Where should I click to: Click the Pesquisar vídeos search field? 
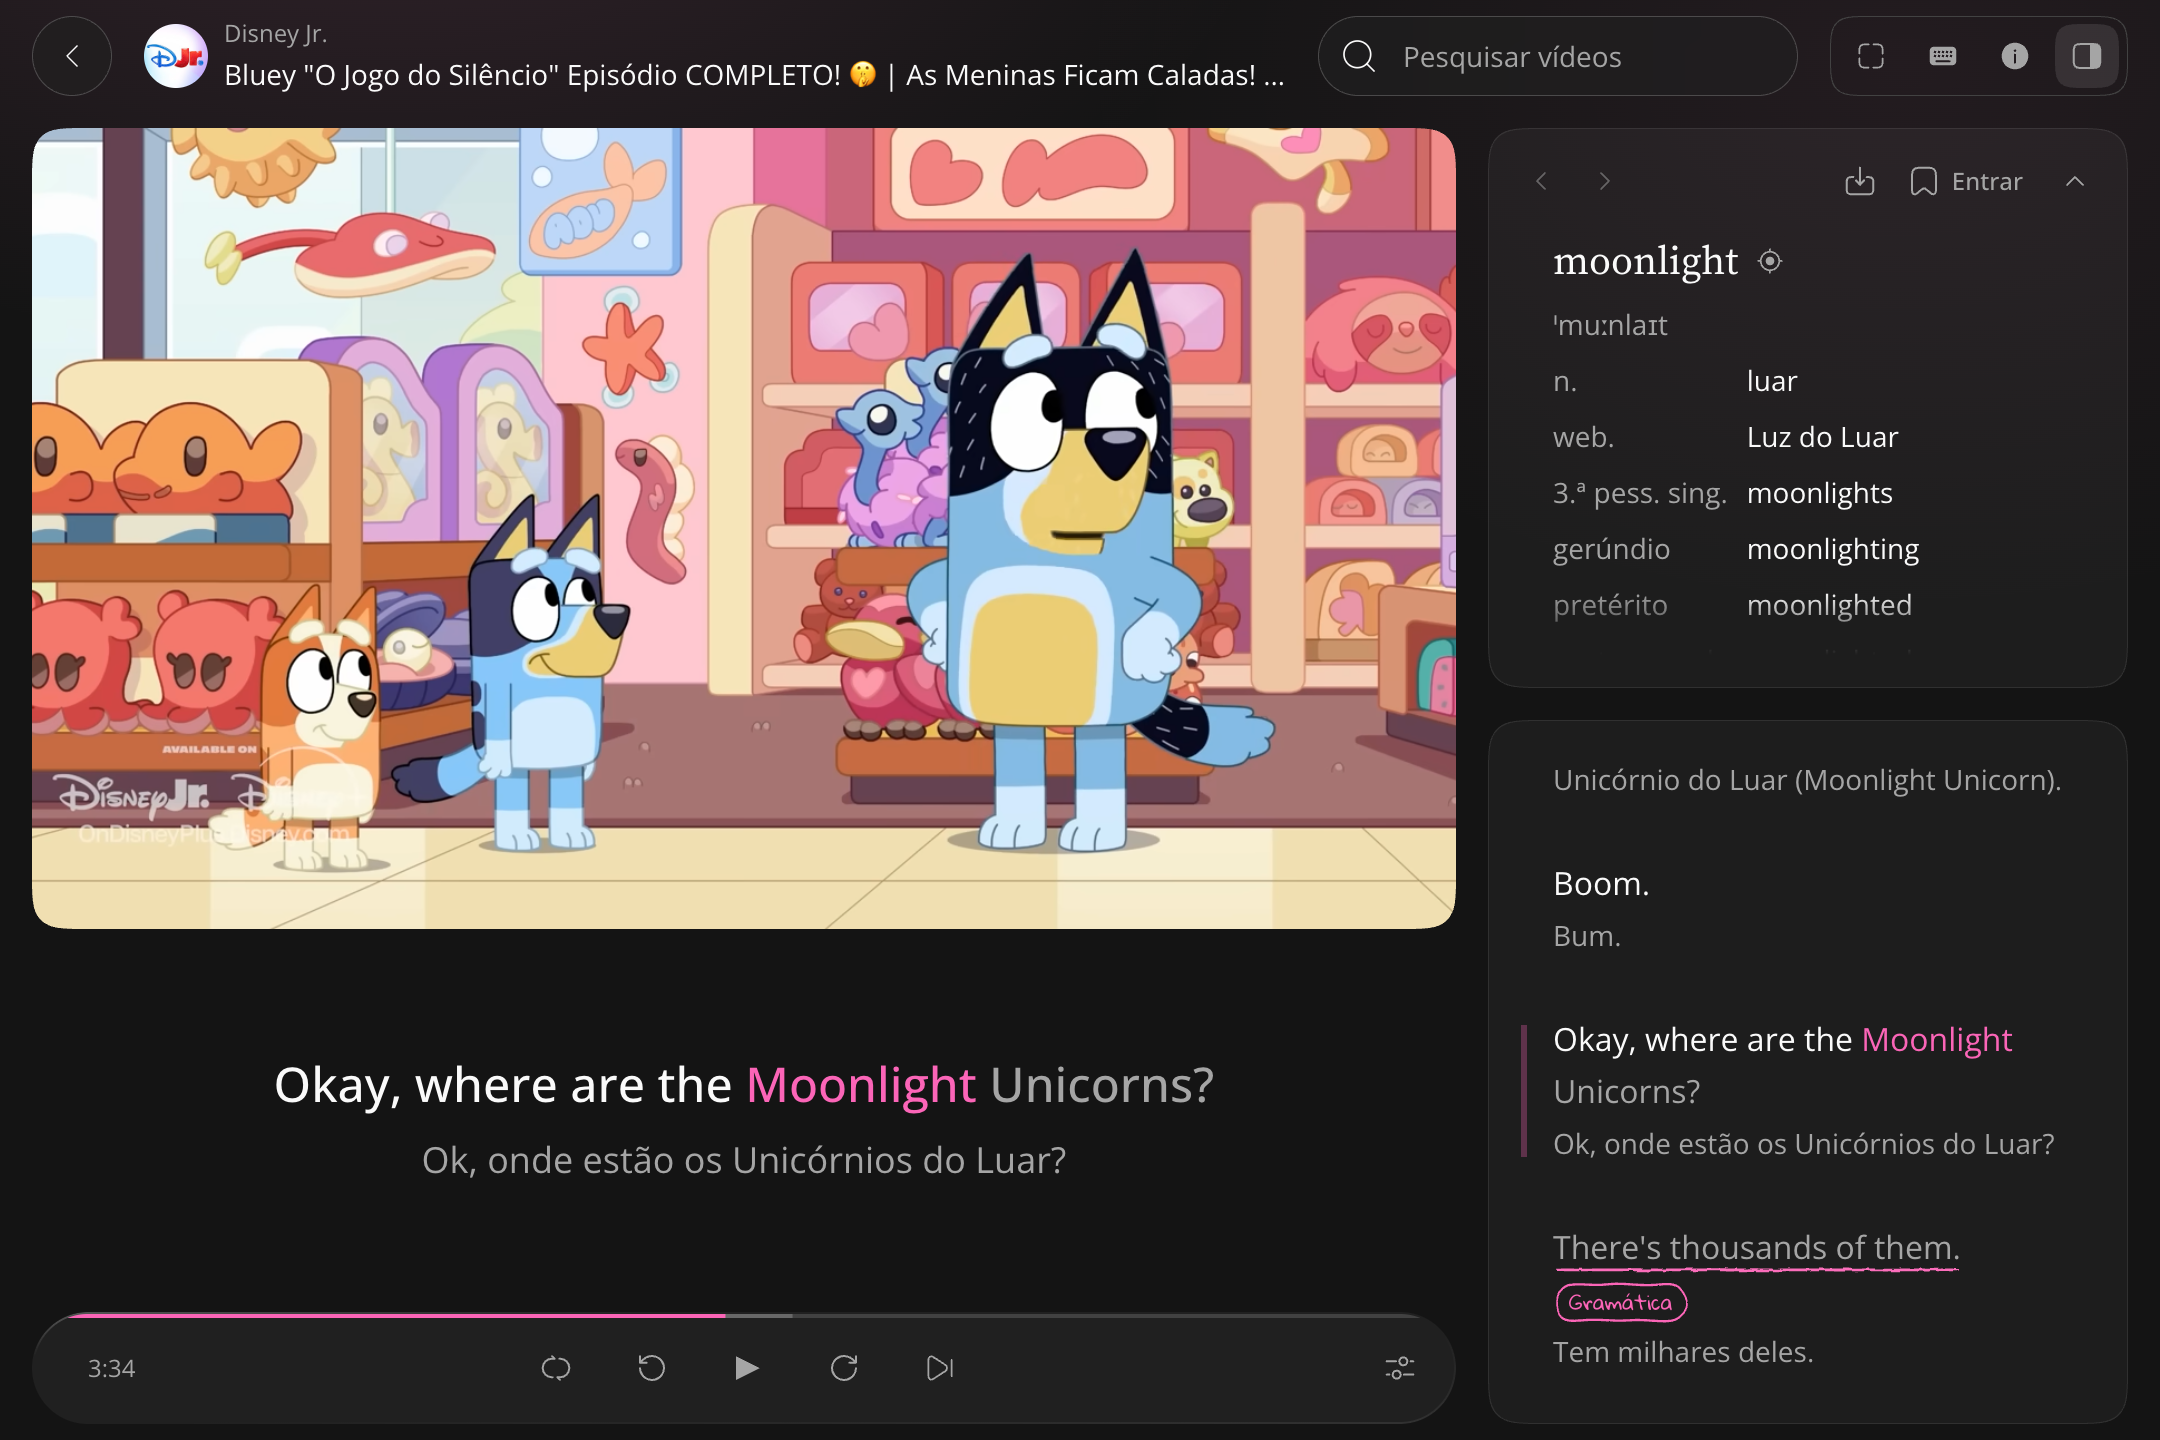click(1558, 56)
